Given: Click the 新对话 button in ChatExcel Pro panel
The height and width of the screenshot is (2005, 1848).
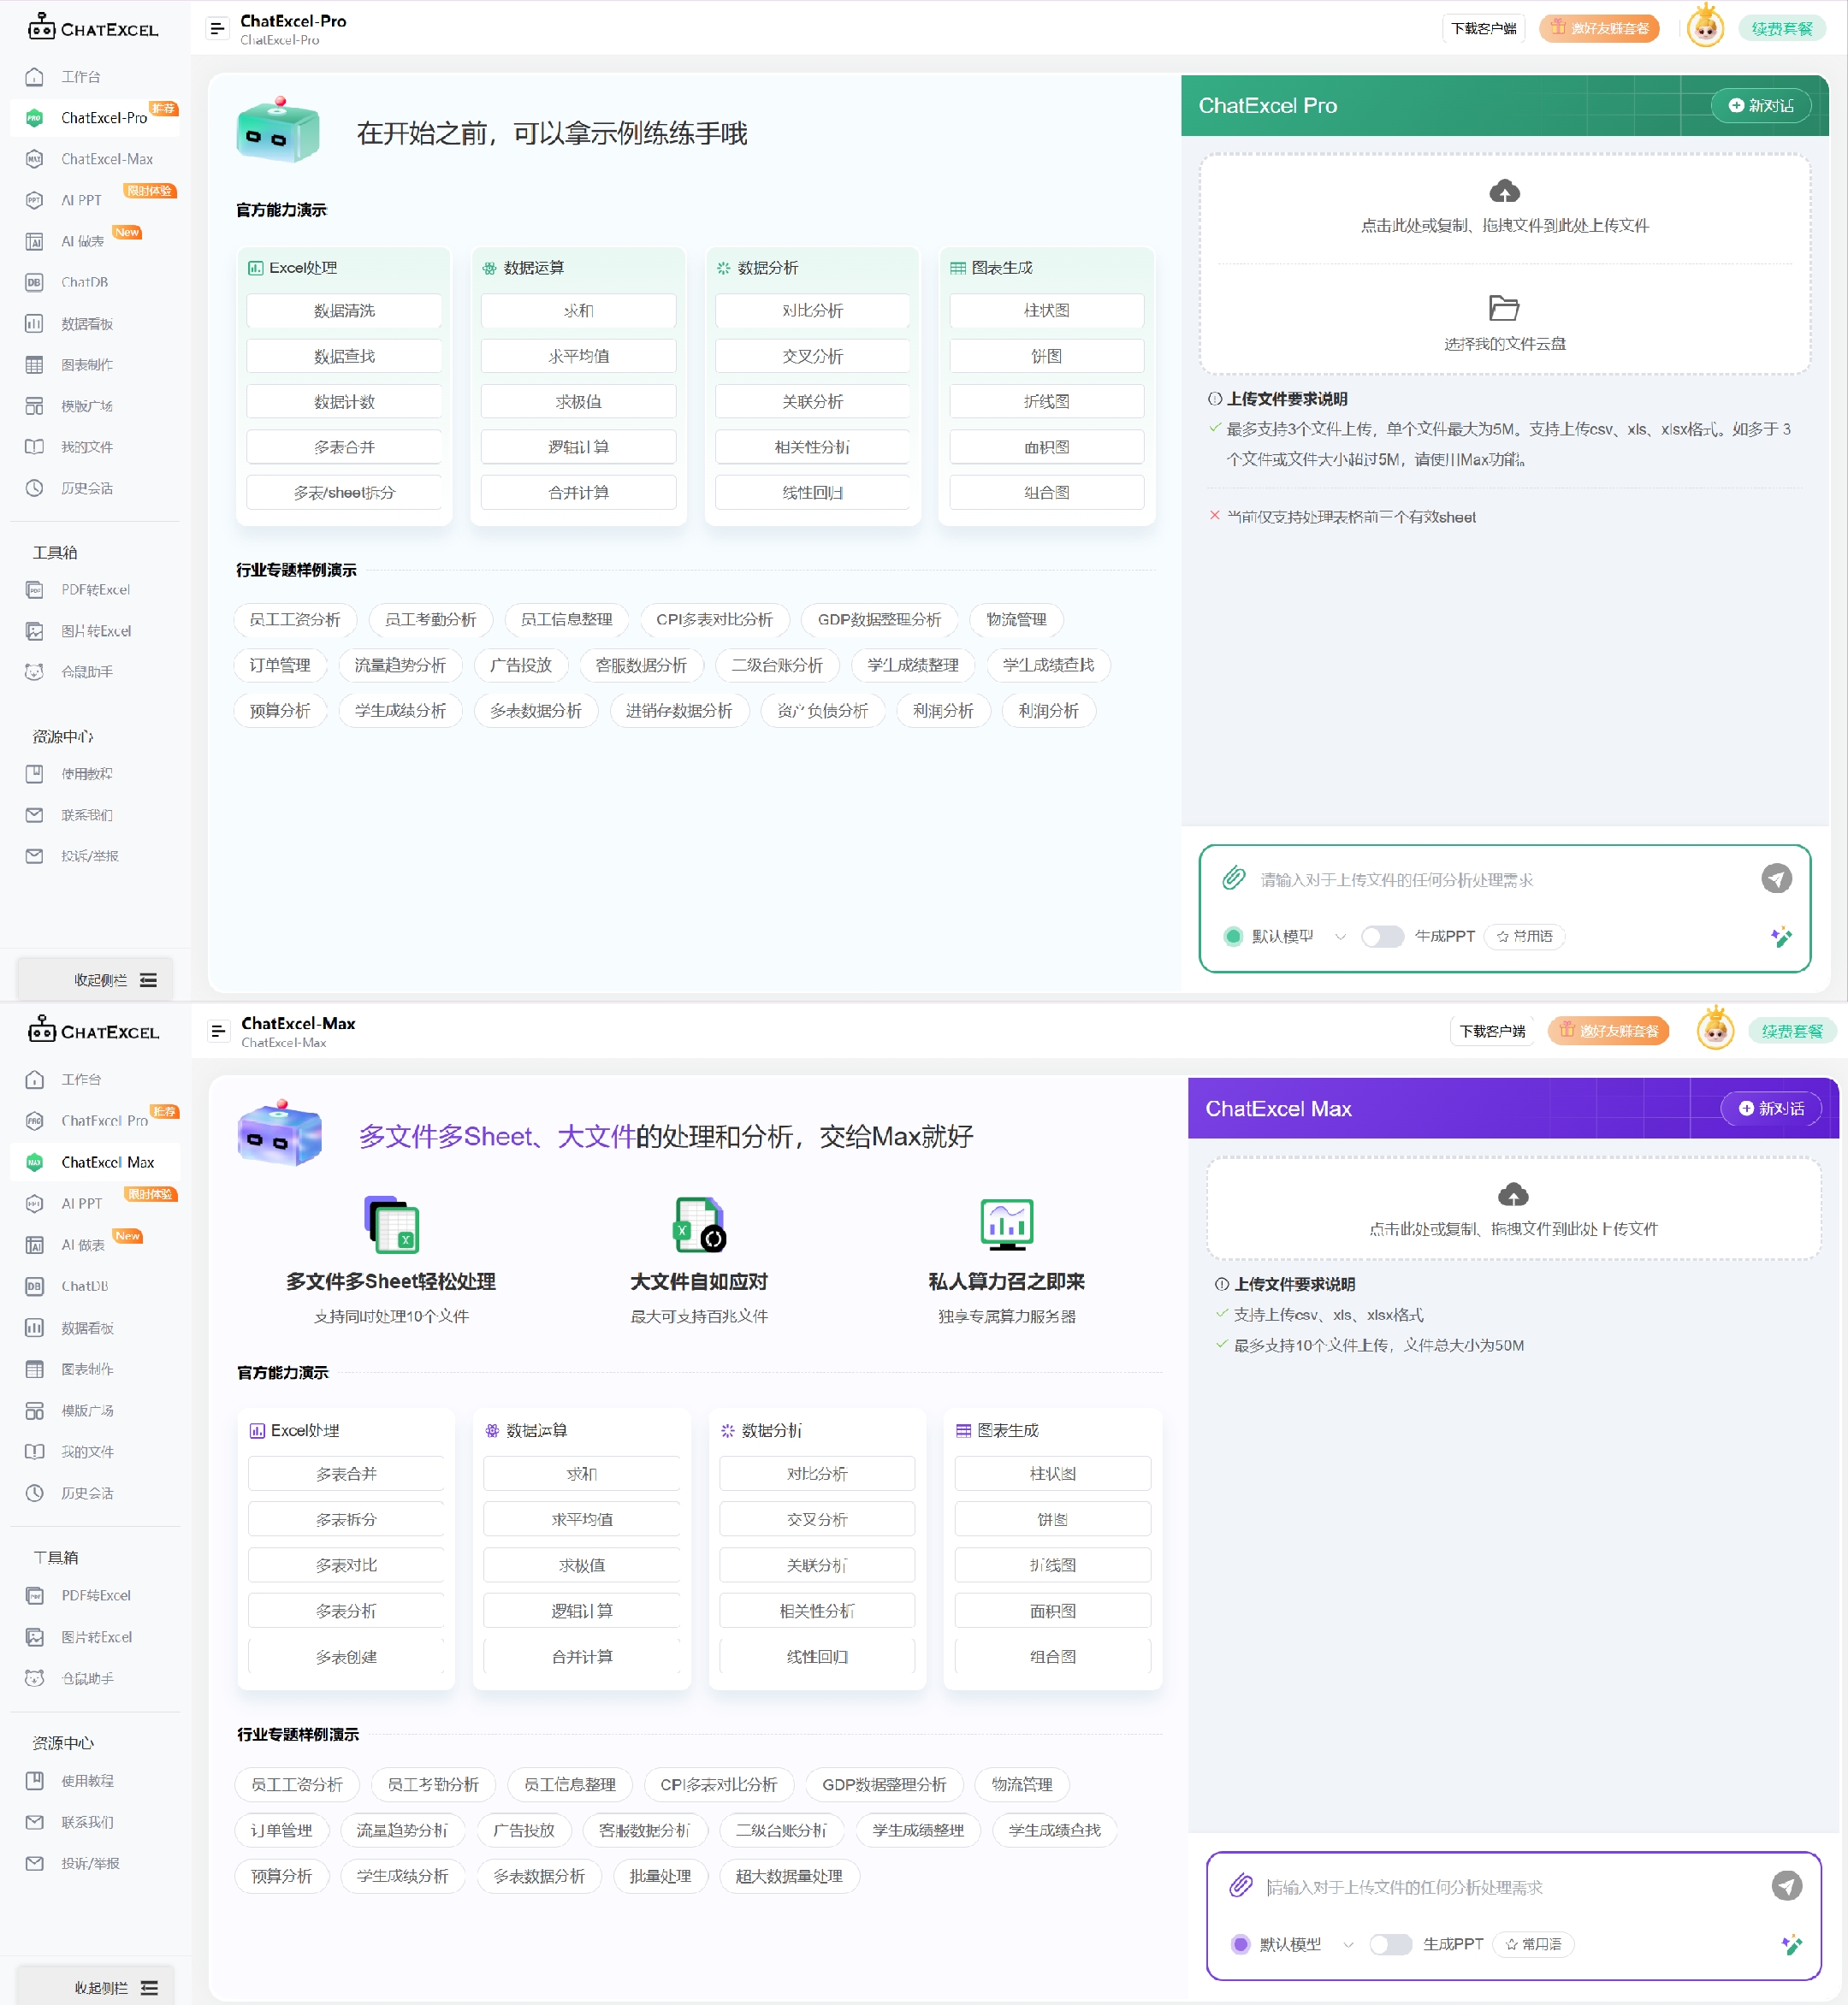Looking at the screenshot, I should click(x=1761, y=105).
